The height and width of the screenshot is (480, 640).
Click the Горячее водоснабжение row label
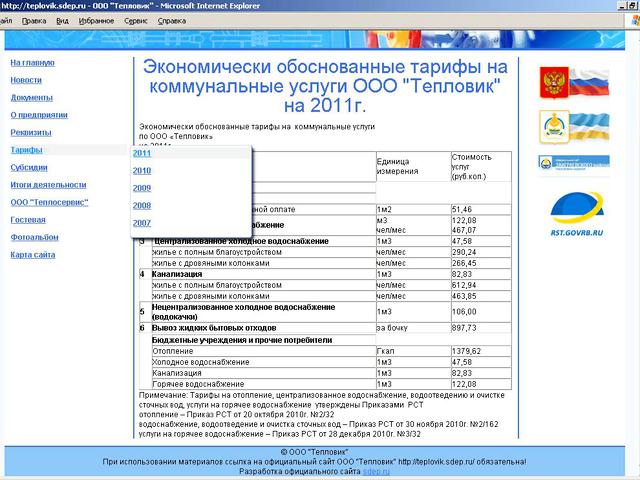pyautogui.click(x=198, y=384)
